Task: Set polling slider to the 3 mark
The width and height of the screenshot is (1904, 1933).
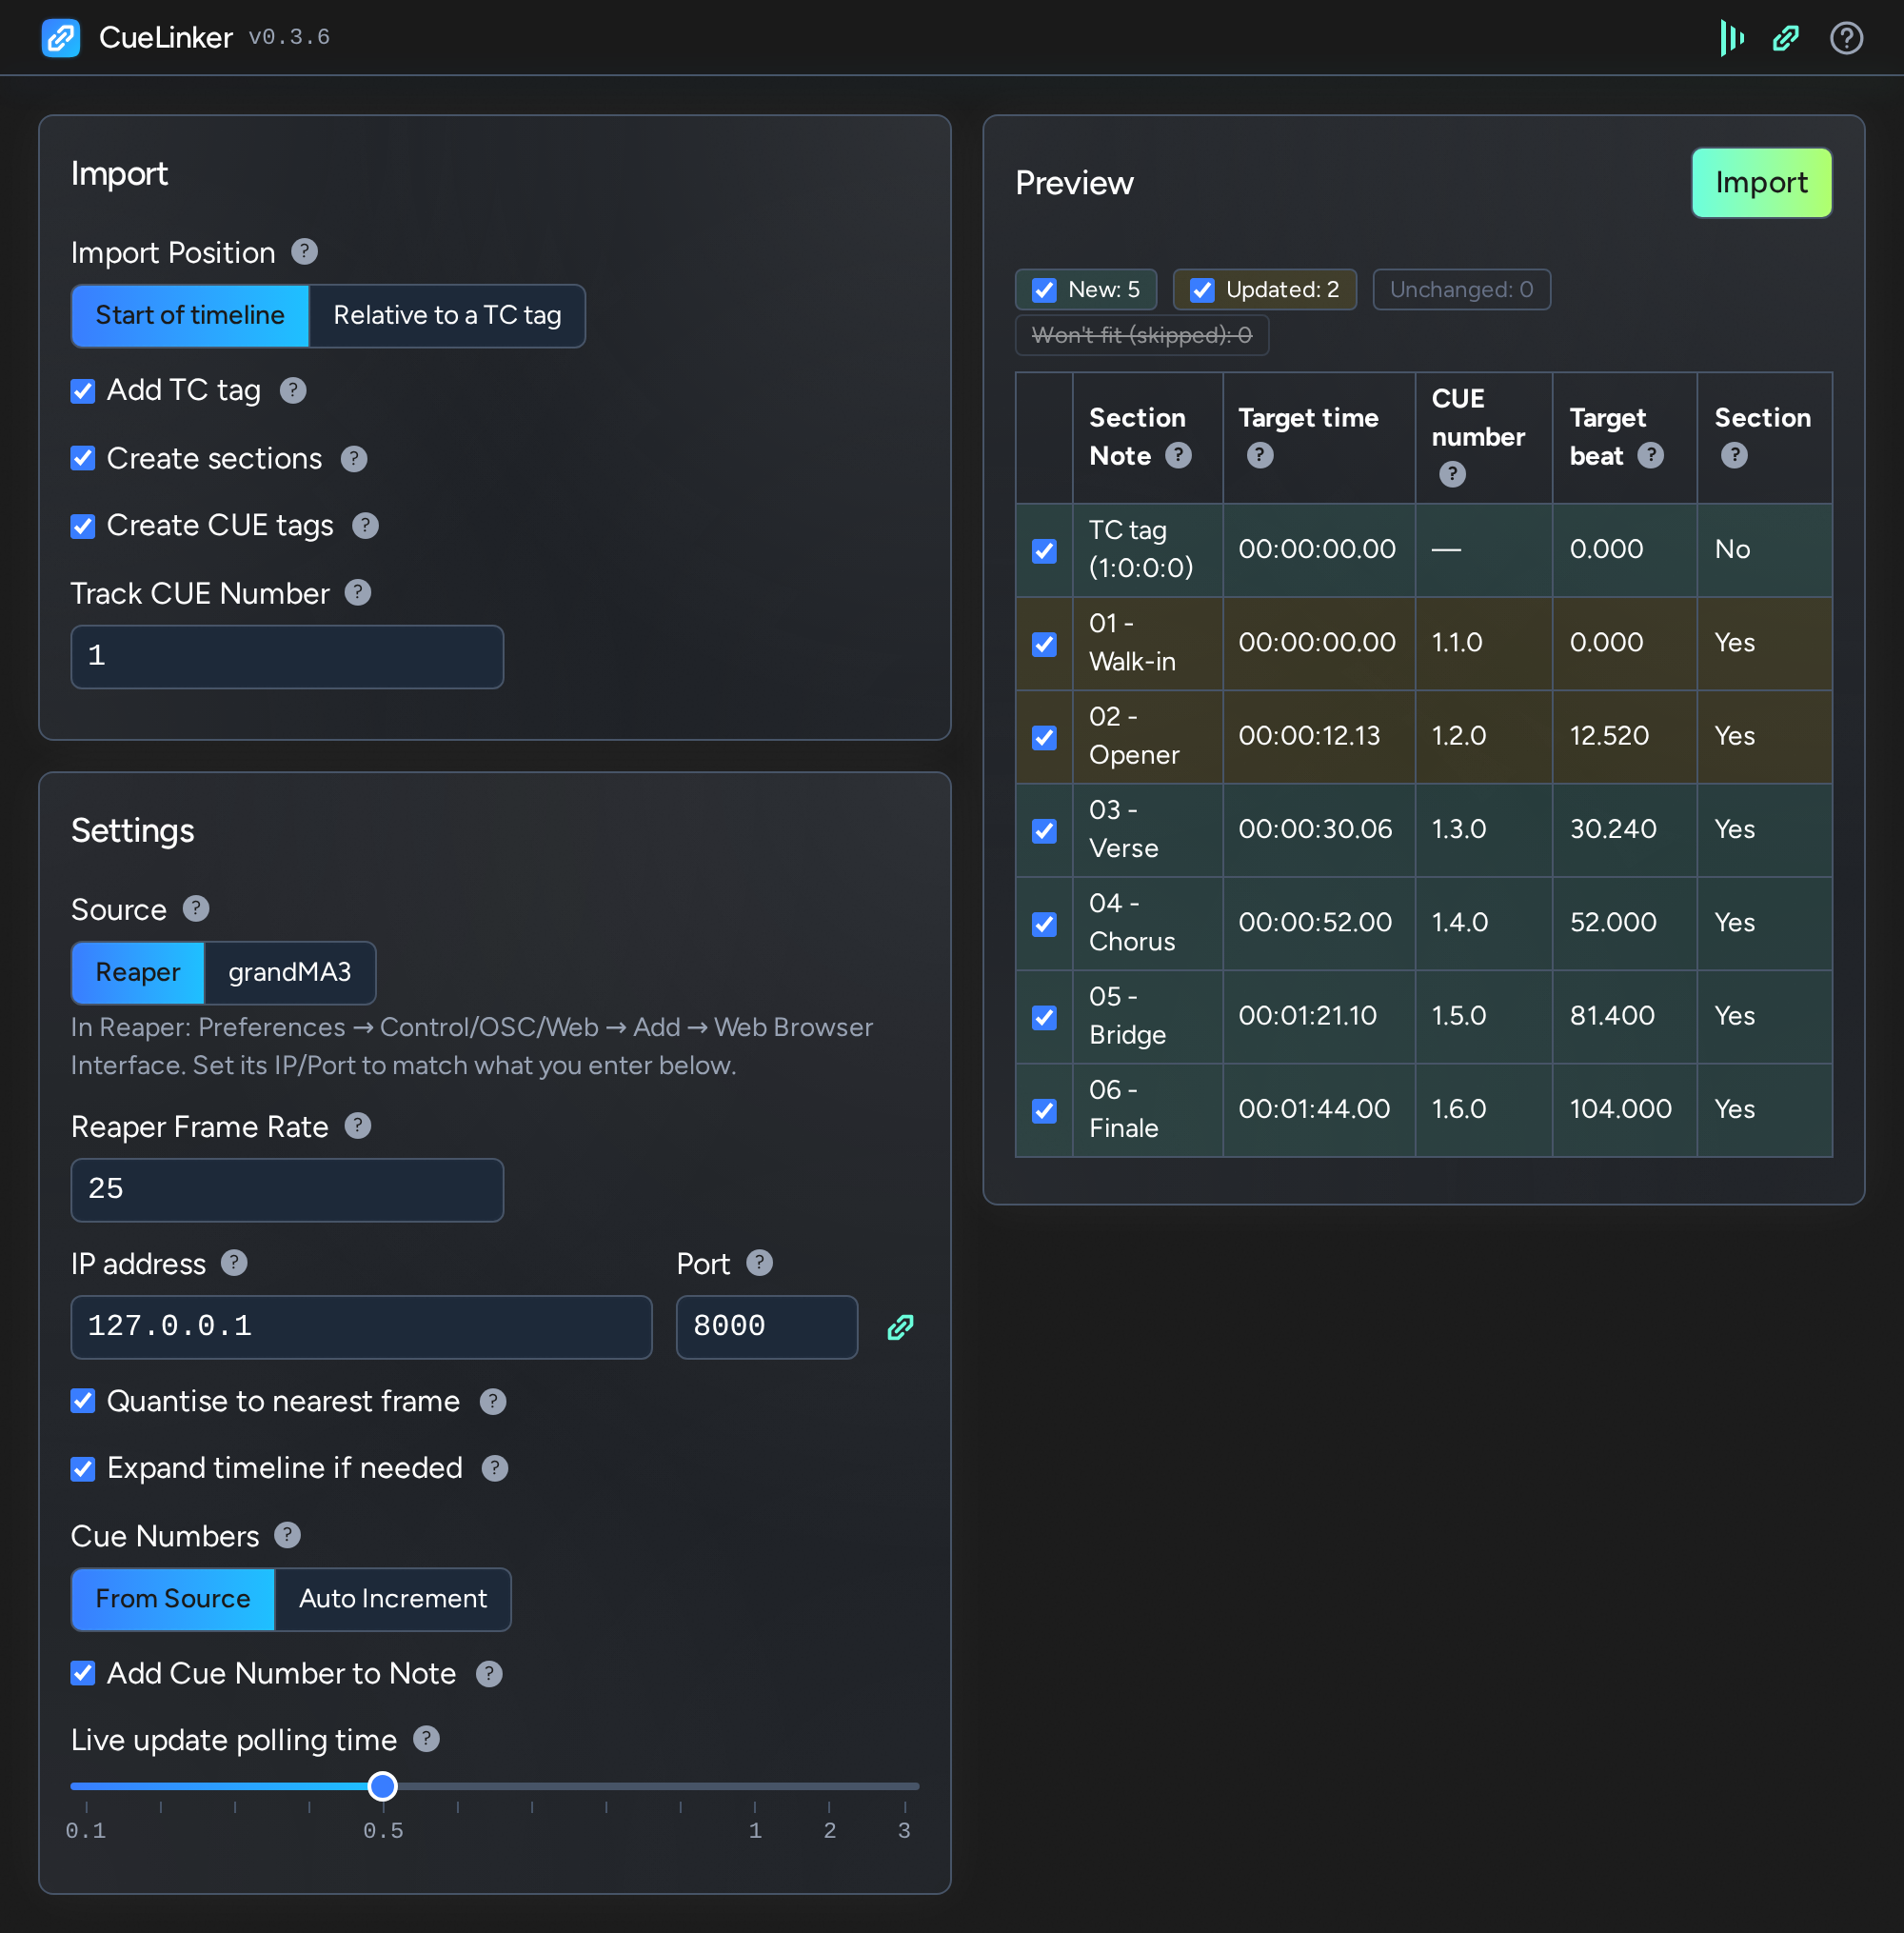Action: coord(904,1786)
